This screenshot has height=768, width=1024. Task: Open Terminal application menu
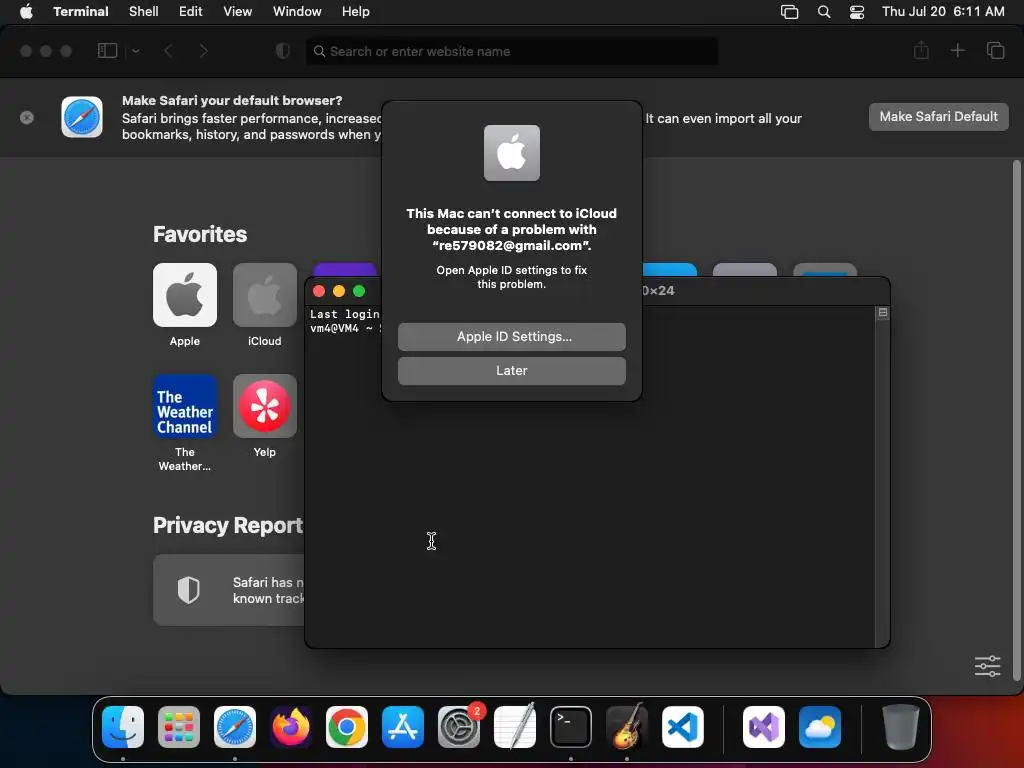(81, 11)
